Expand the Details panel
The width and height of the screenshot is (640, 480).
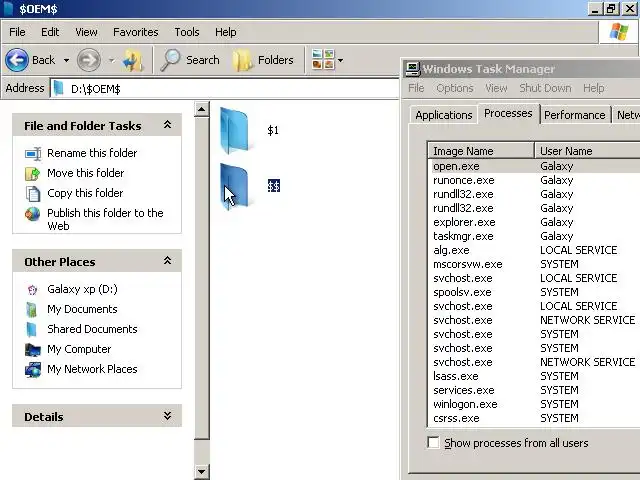click(167, 416)
